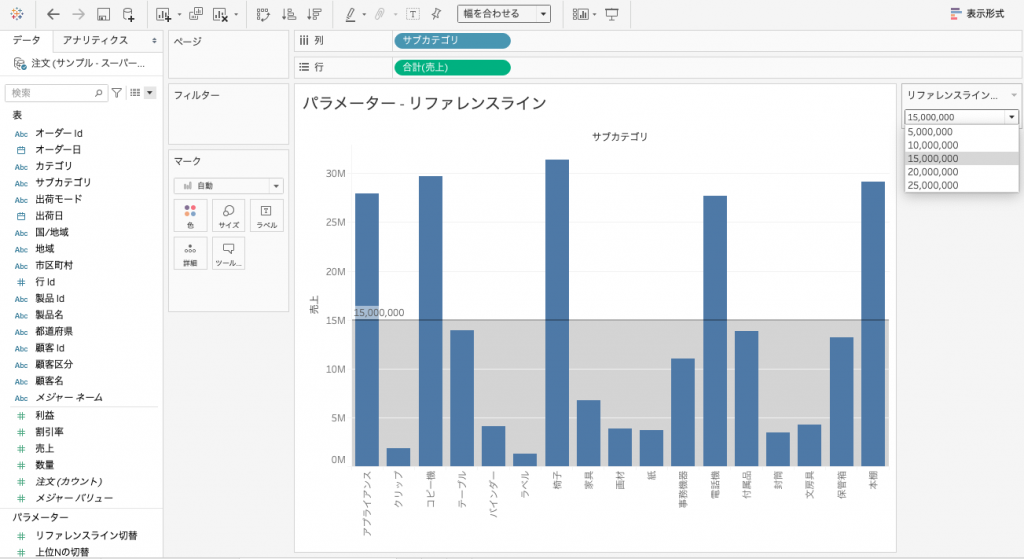Click the Tableau logo icon

click(17, 14)
